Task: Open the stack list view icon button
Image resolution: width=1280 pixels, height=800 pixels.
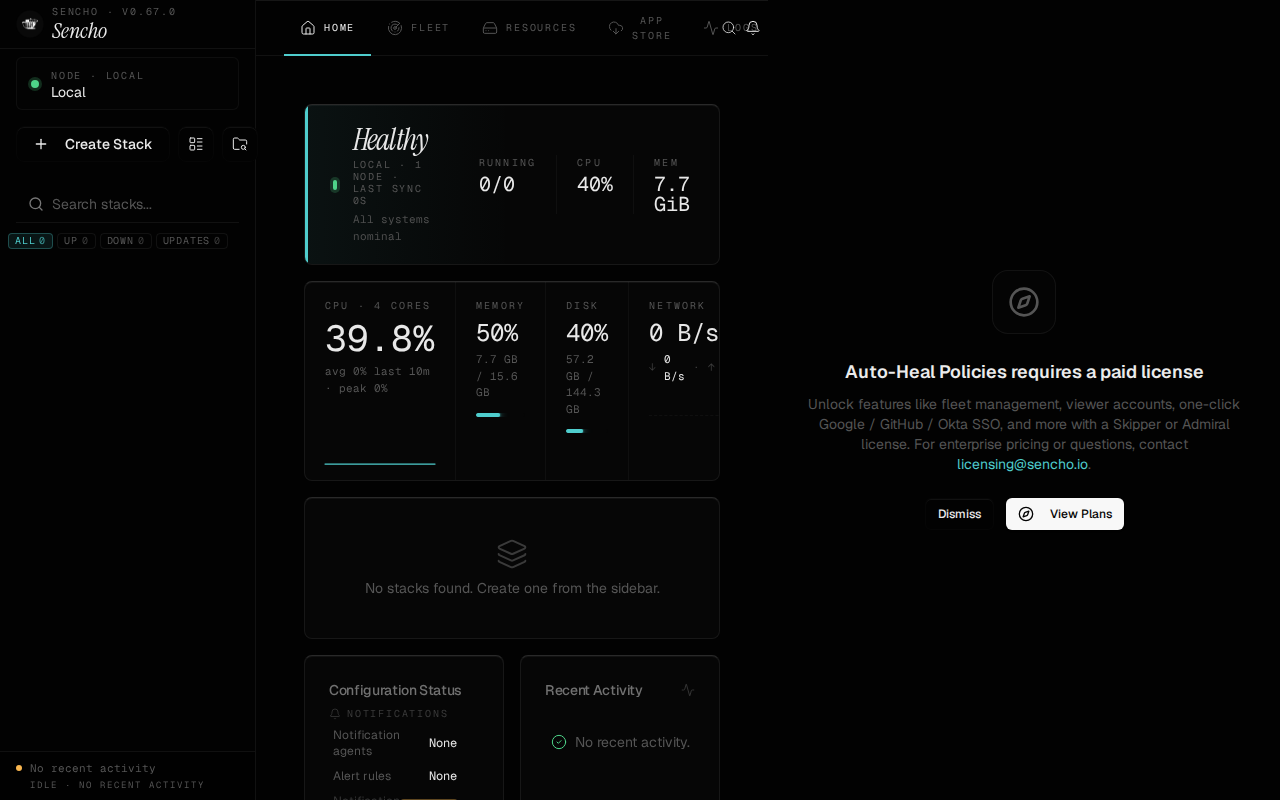Action: [x=196, y=144]
